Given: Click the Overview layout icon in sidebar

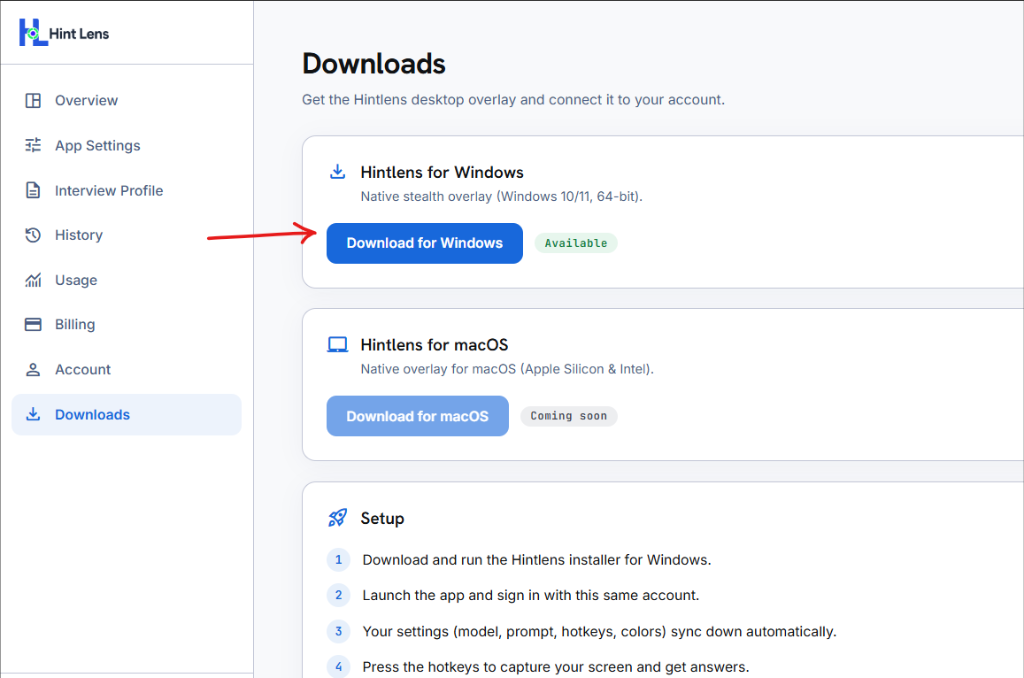Looking at the screenshot, I should pos(33,101).
